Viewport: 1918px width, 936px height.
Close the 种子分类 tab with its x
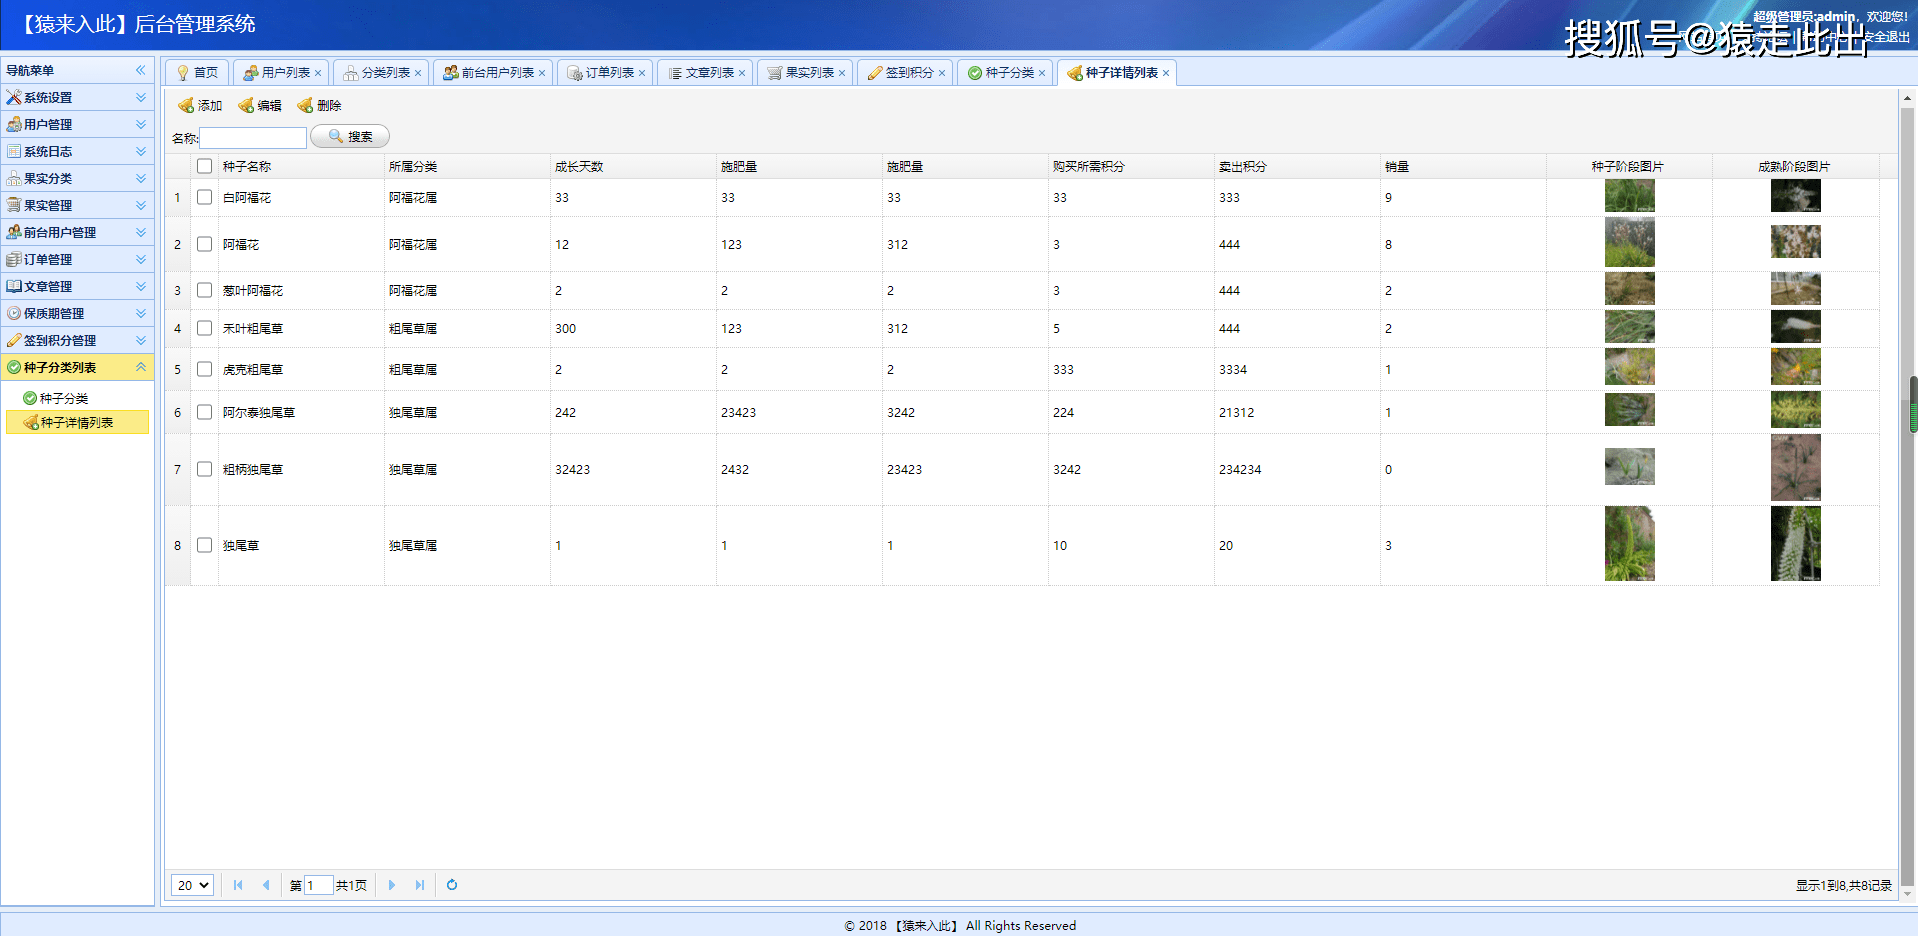coord(1042,73)
